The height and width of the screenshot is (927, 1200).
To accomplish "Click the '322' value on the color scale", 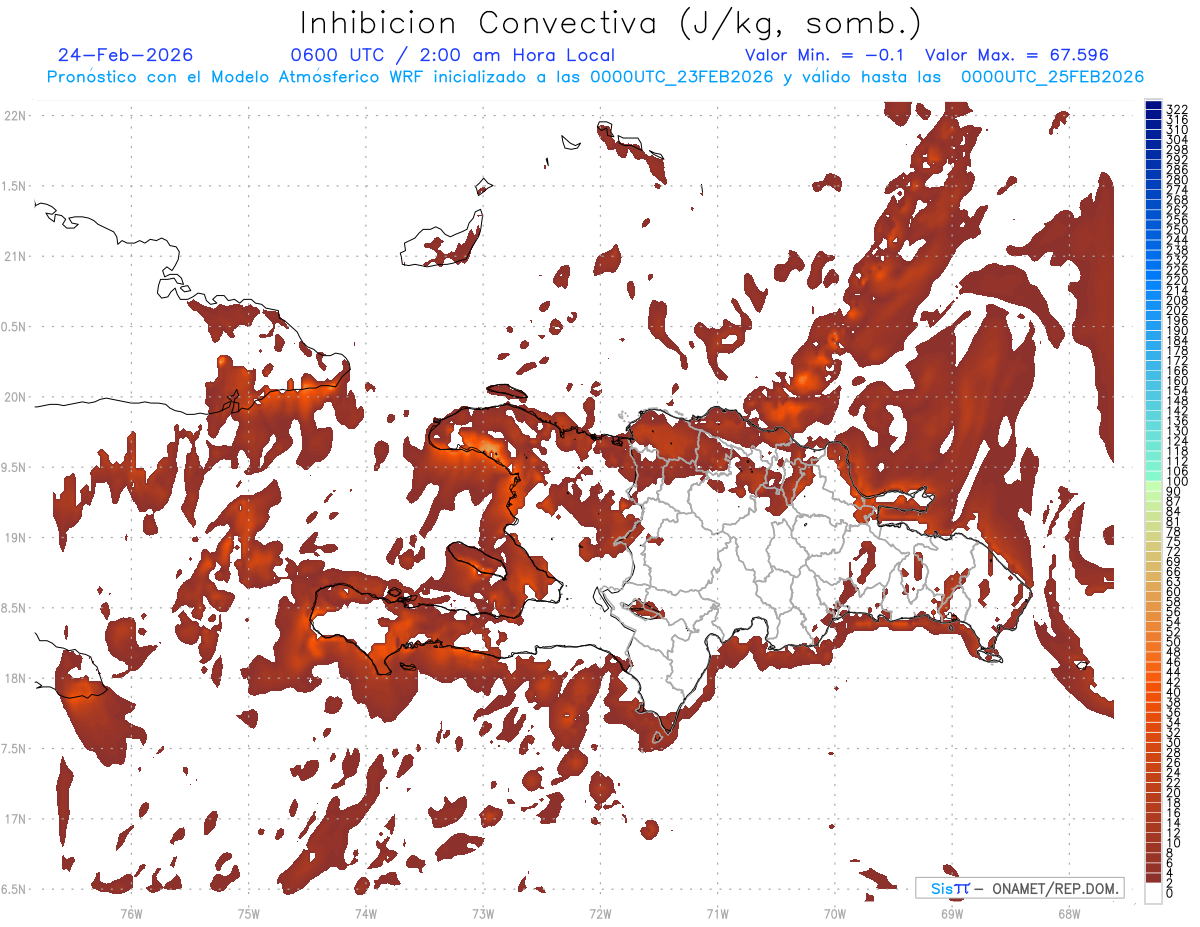I will [1176, 108].
